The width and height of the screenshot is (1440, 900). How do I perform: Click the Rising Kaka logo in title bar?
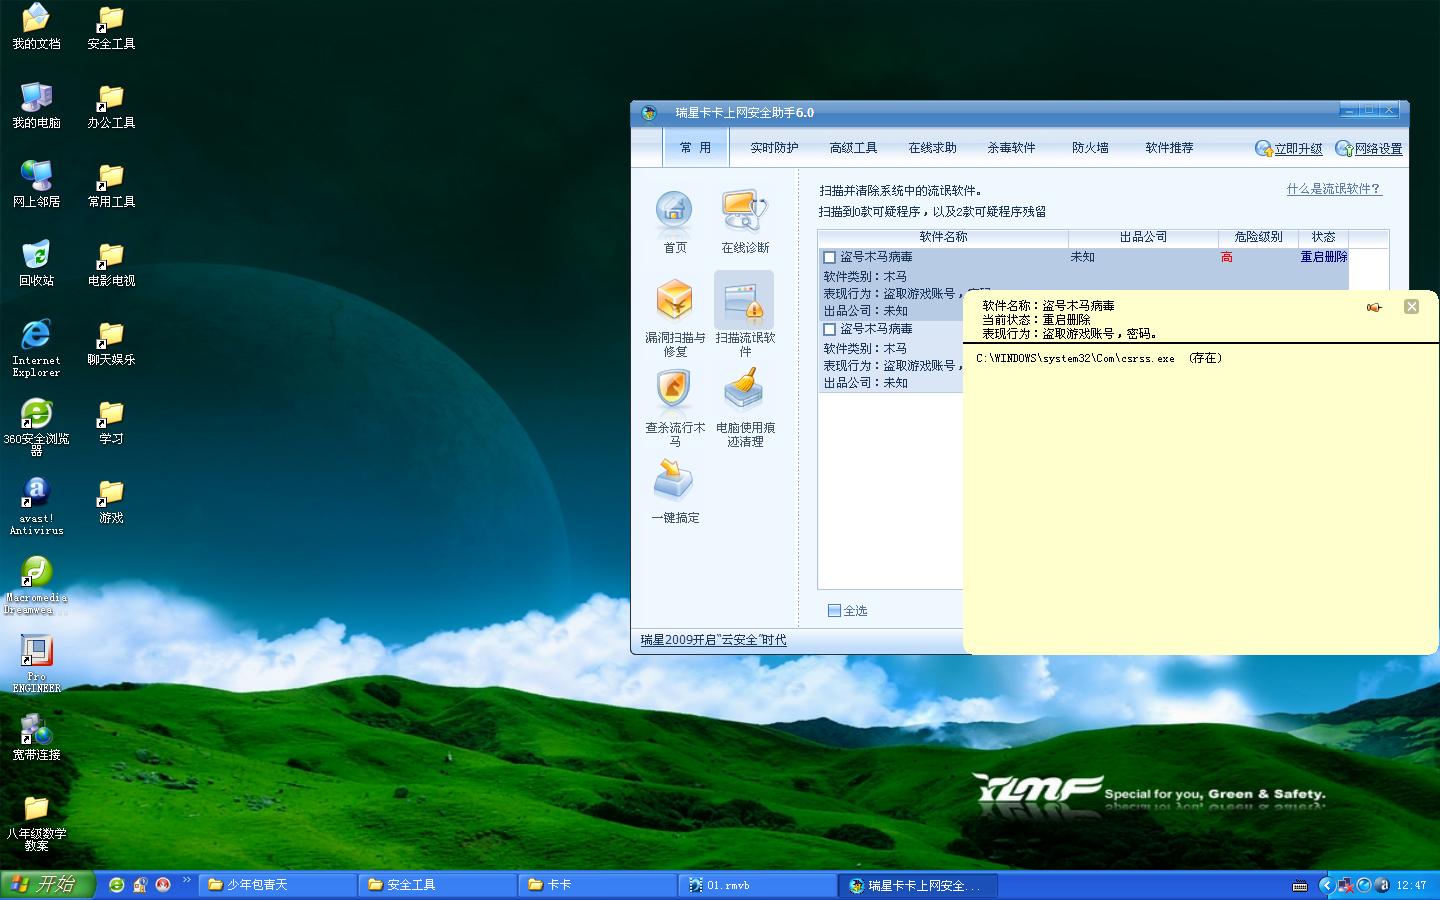(x=649, y=113)
